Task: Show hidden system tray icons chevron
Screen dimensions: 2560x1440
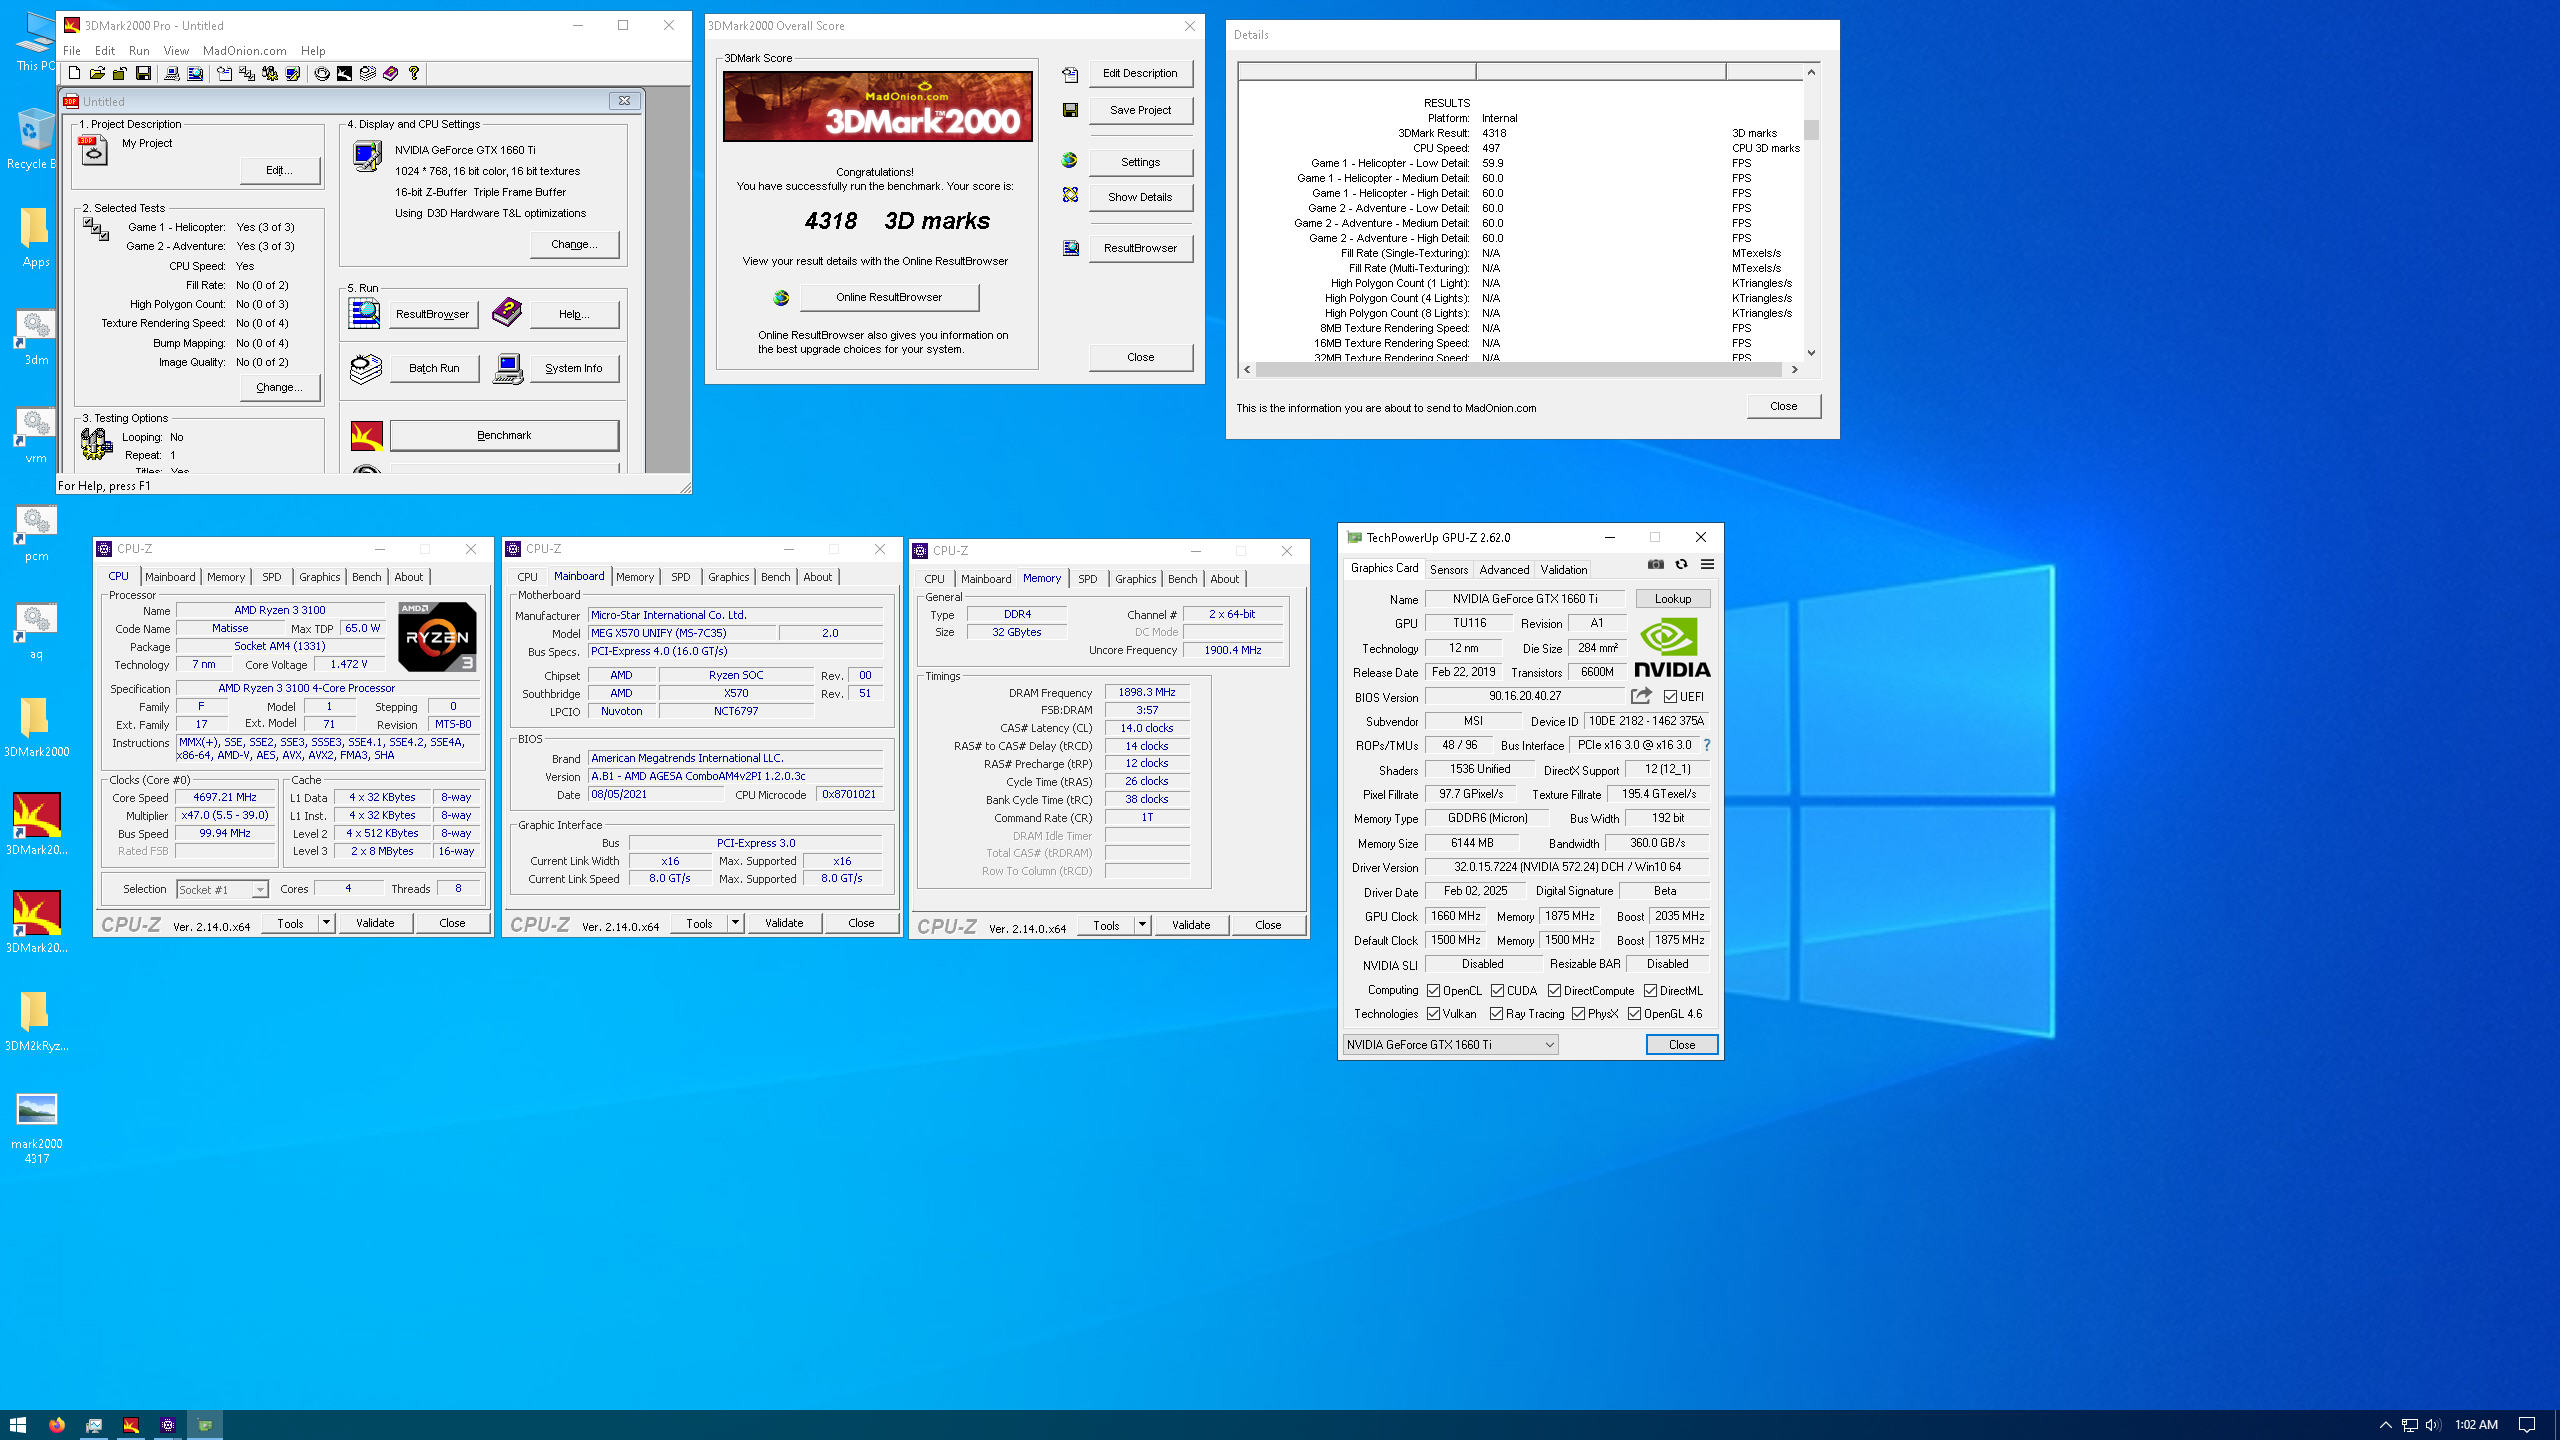Action: pos(2385,1425)
